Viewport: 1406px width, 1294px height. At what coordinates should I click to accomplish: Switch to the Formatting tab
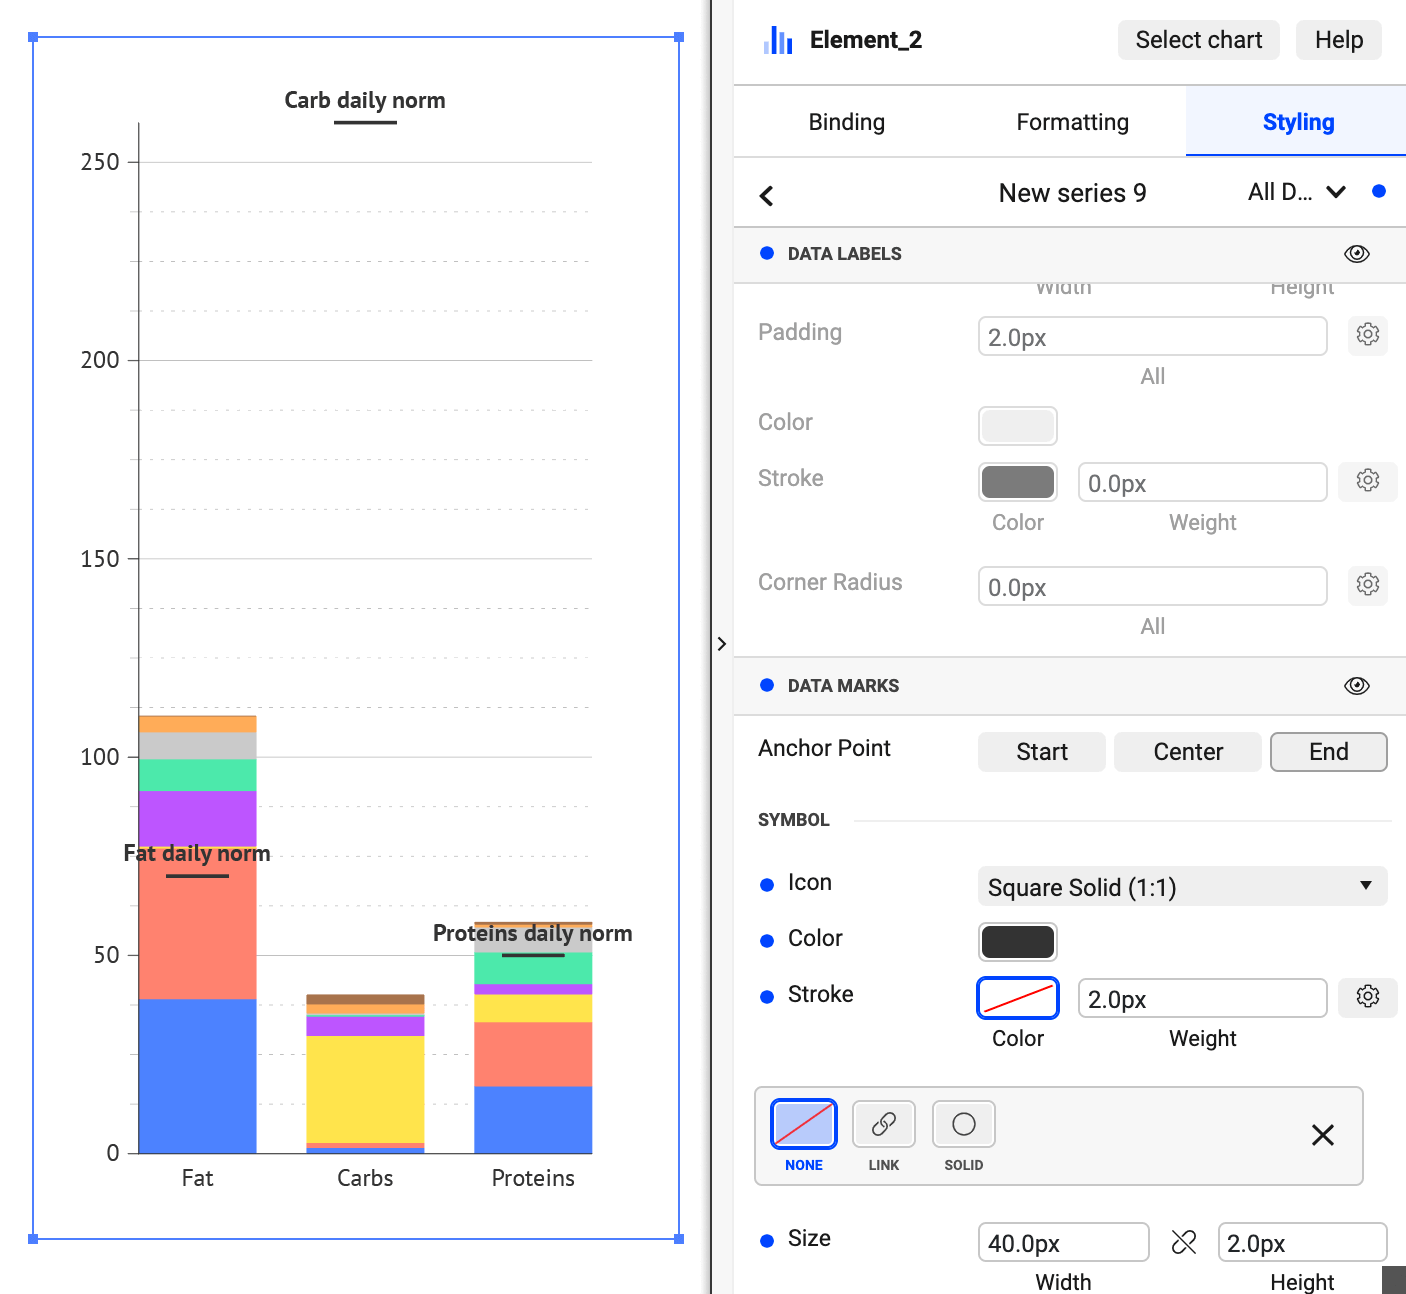click(x=1072, y=121)
